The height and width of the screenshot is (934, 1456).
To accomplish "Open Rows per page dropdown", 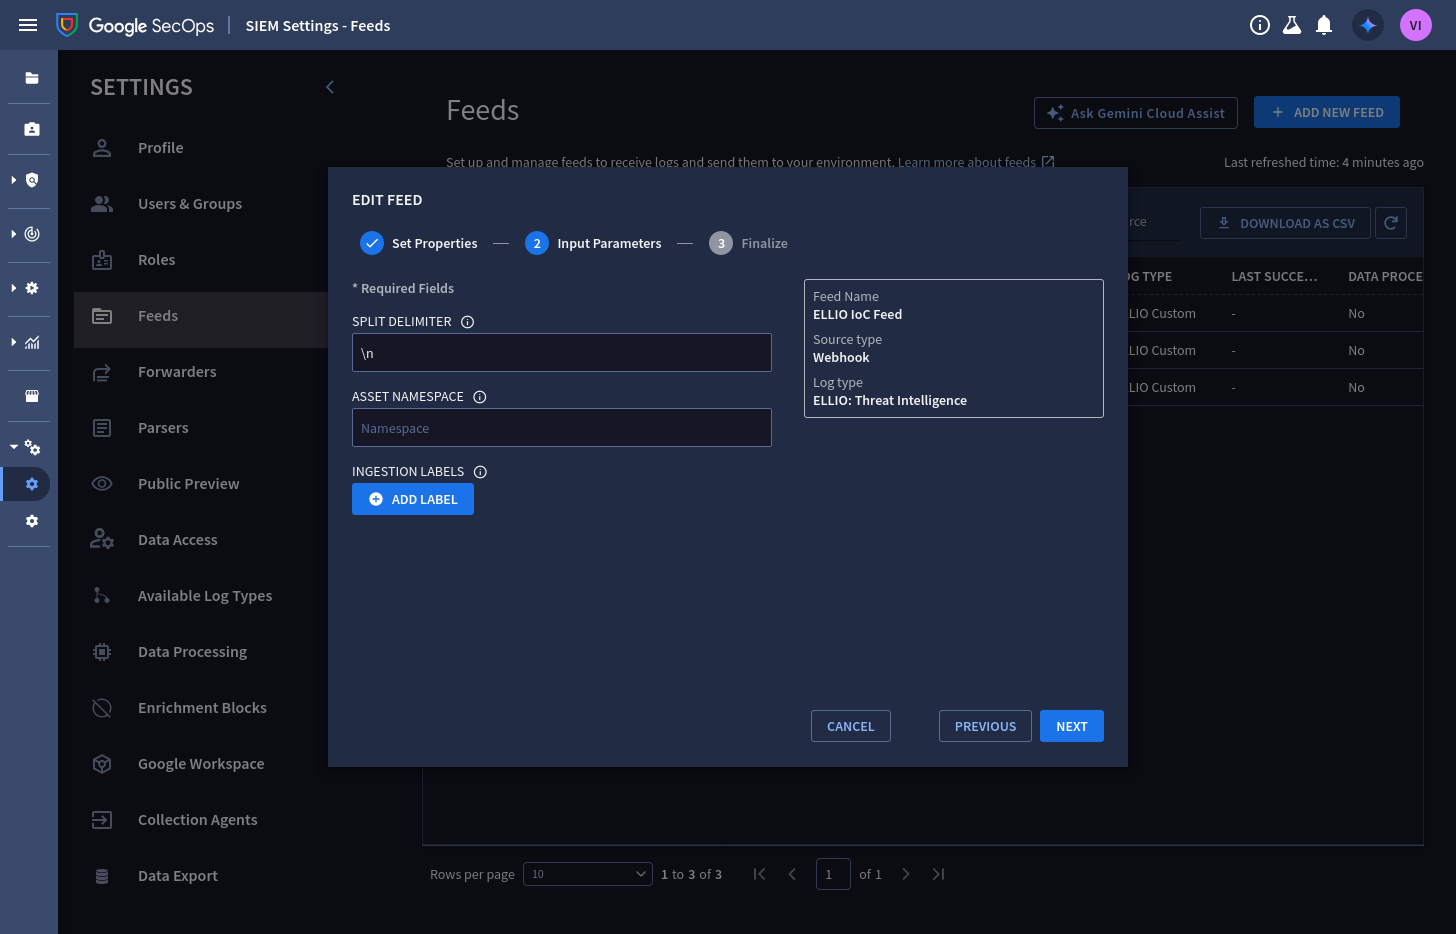I will point(588,874).
